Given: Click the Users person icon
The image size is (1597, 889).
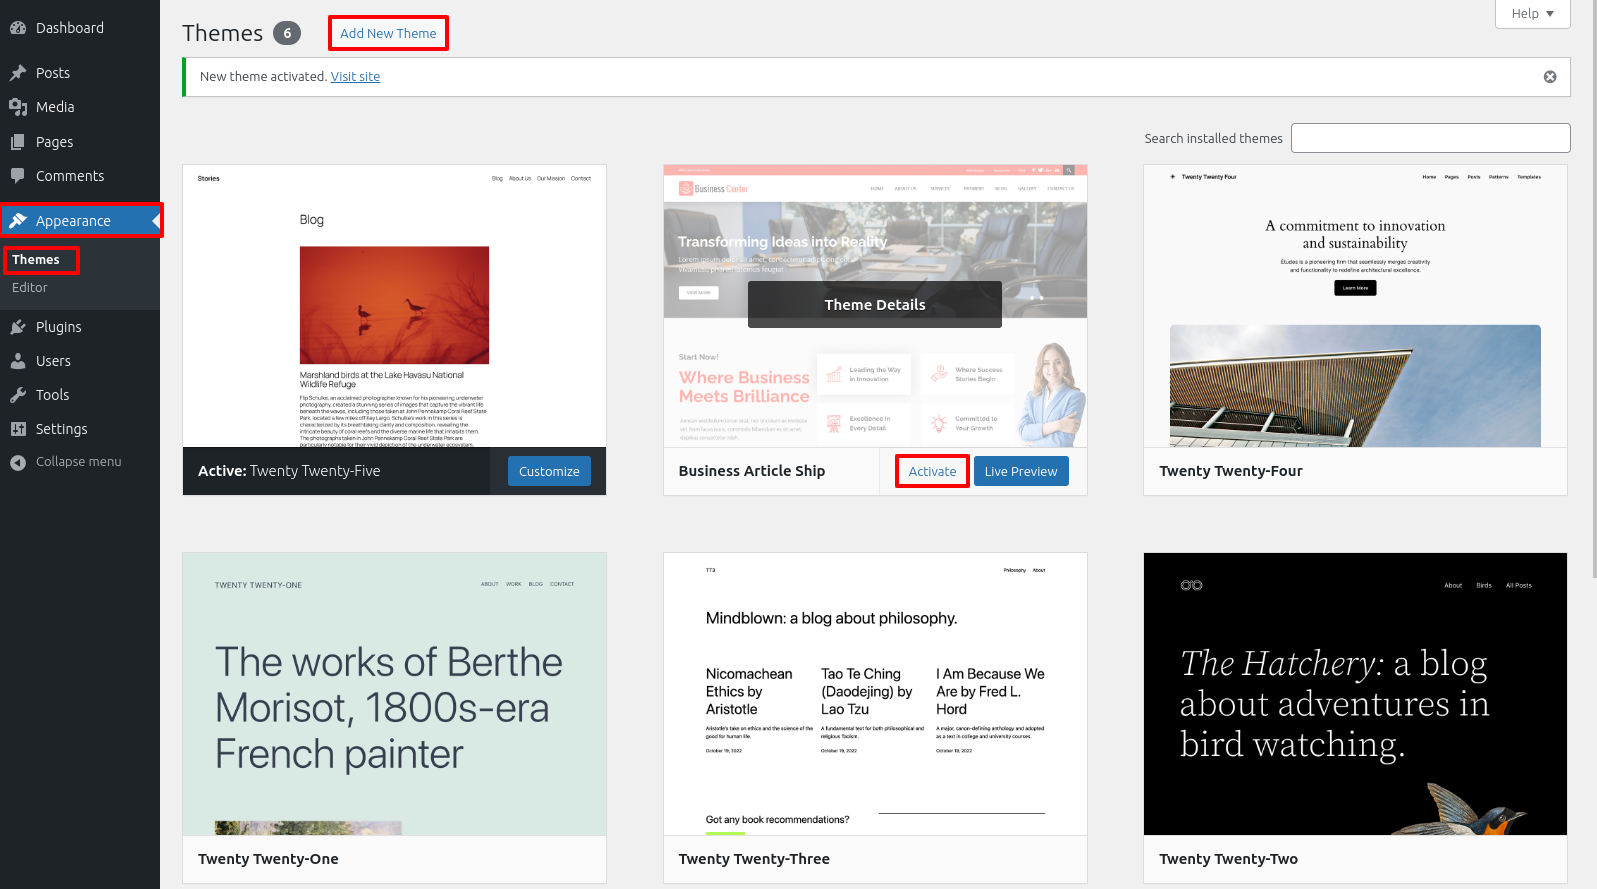Looking at the screenshot, I should coord(18,361).
